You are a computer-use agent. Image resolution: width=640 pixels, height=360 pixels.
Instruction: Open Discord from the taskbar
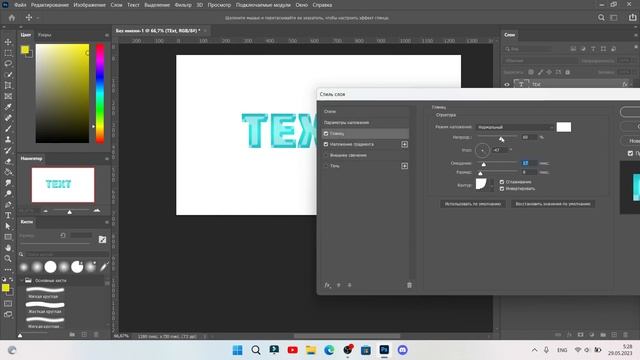tap(402, 350)
